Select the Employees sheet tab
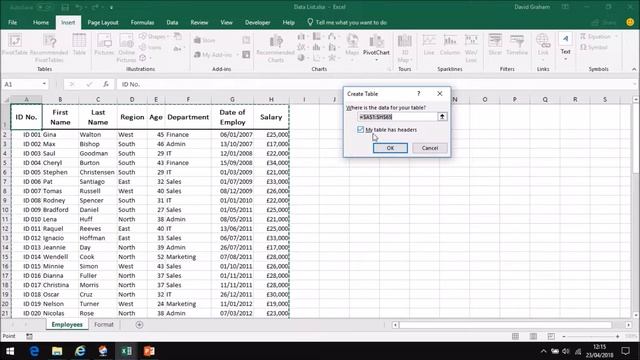Image resolution: width=640 pixels, height=360 pixels. [67, 324]
